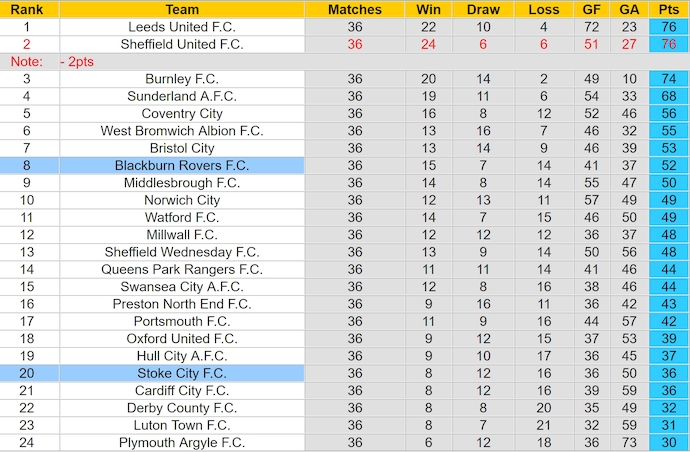Sort by the Pts column header

click(x=669, y=9)
